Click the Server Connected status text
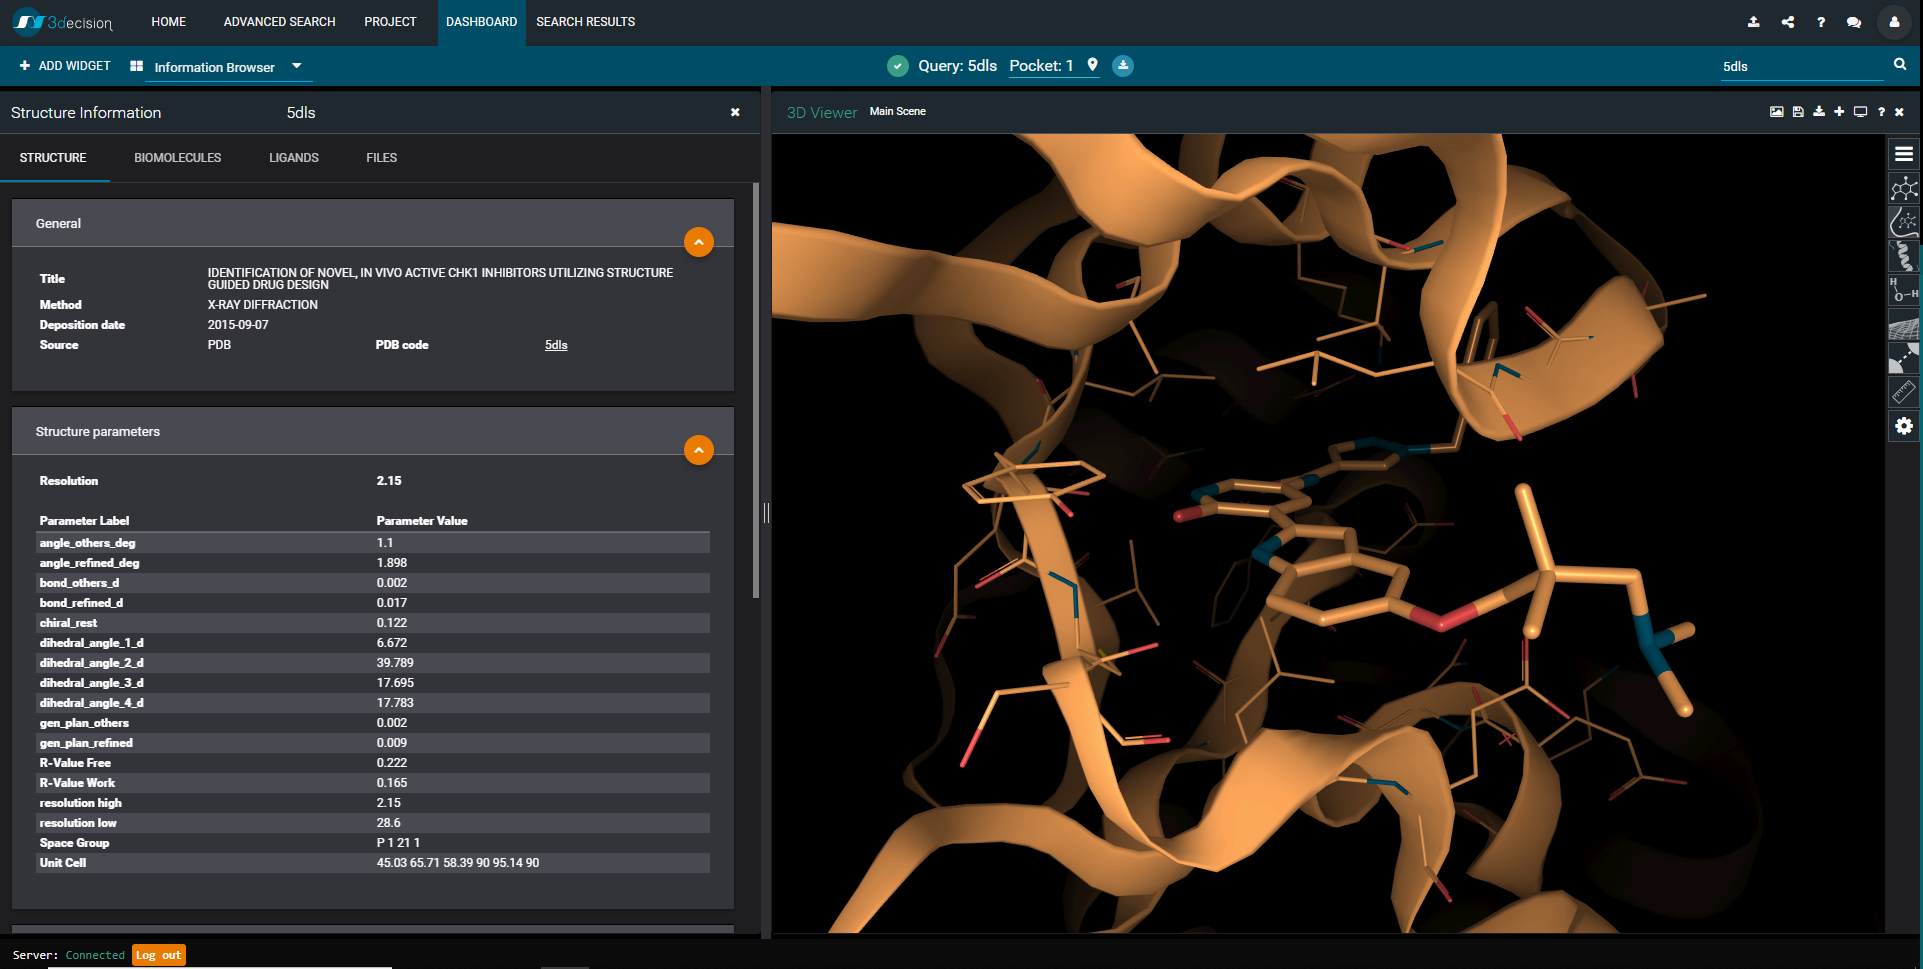The image size is (1923, 969). [69, 955]
